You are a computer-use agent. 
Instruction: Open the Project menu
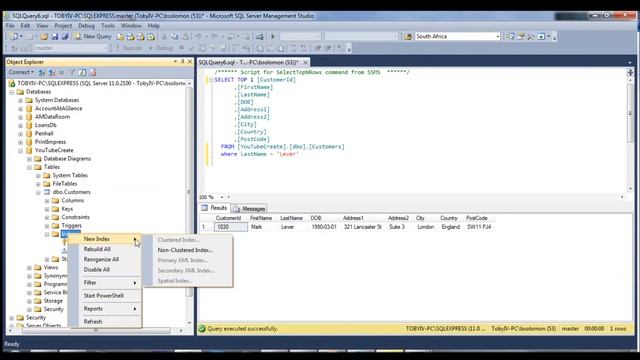pos(63,26)
